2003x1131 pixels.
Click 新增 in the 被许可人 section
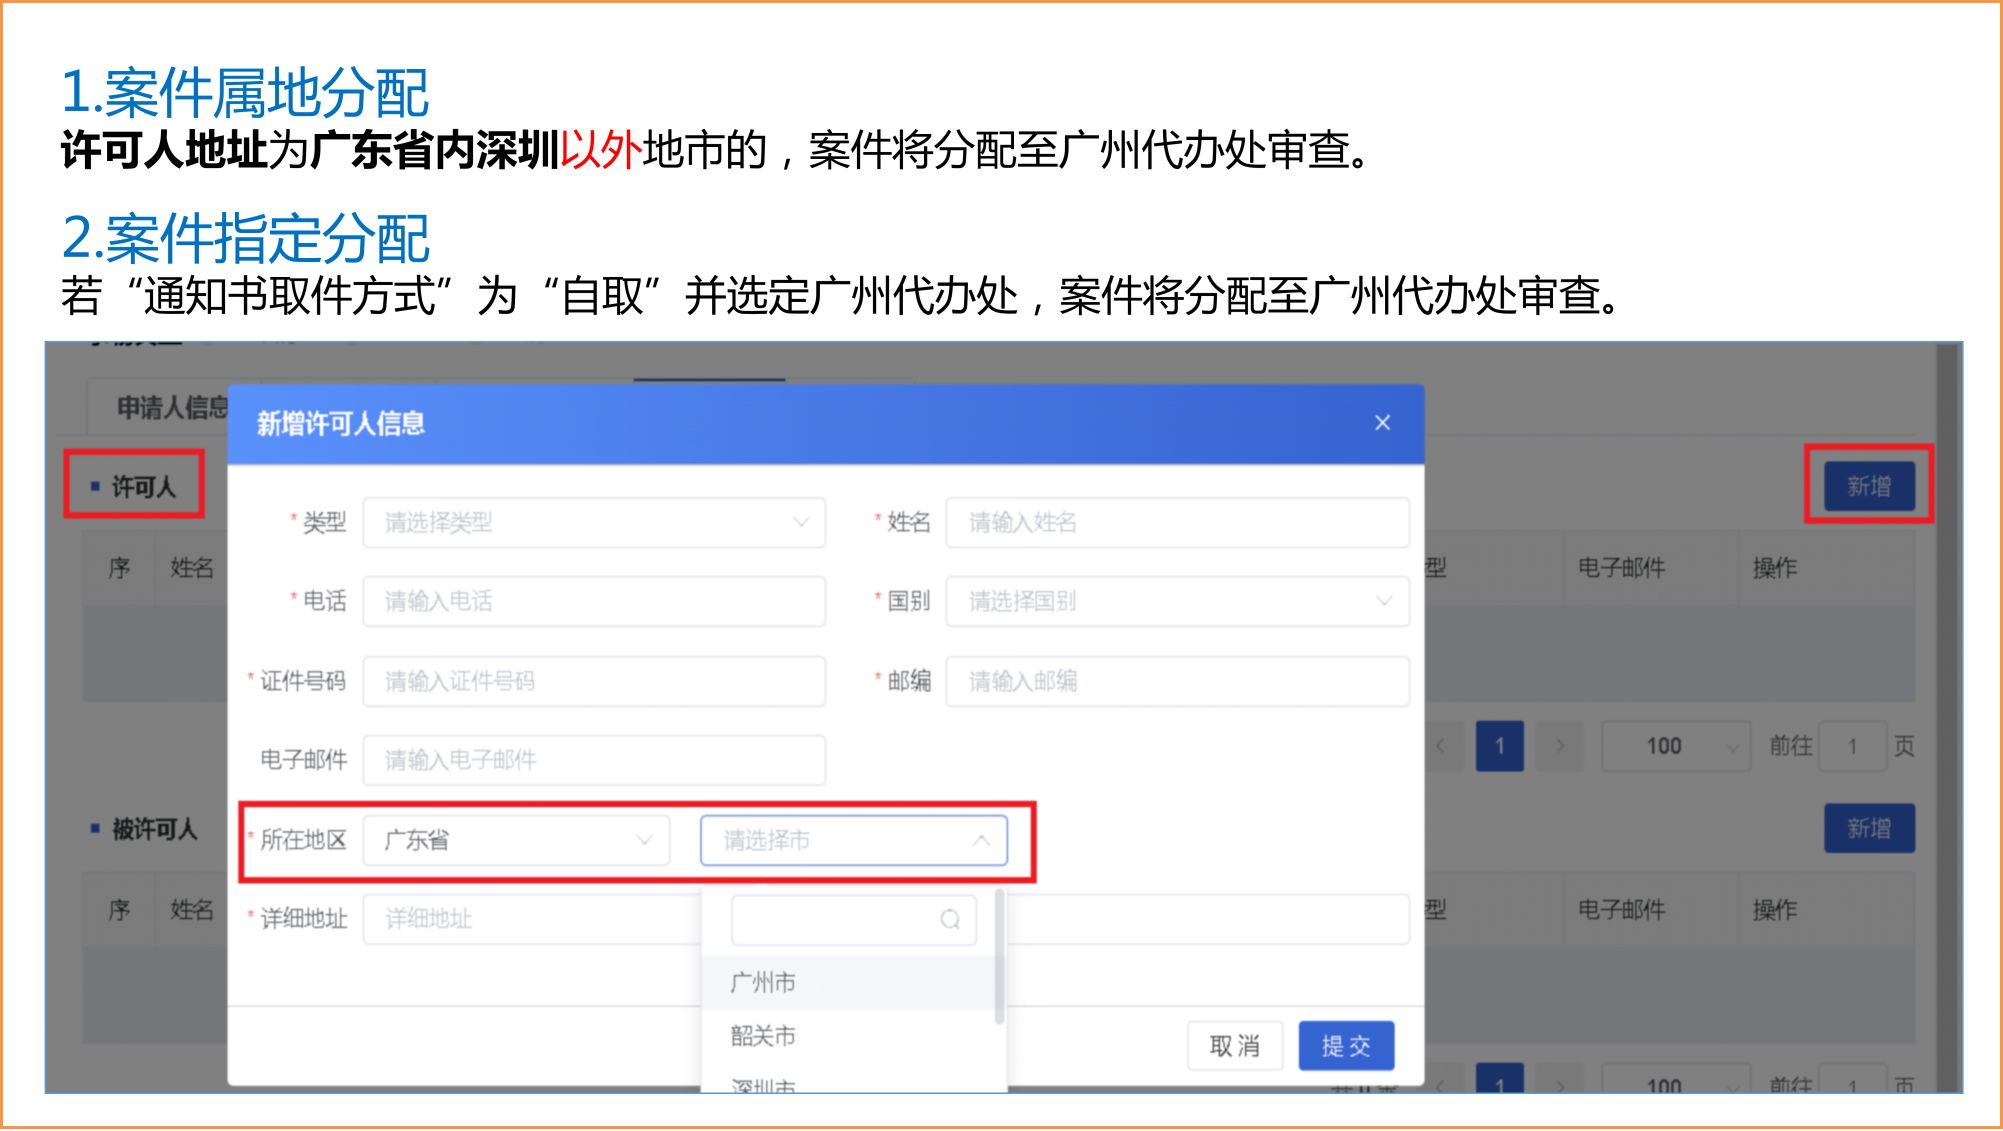coord(1869,828)
